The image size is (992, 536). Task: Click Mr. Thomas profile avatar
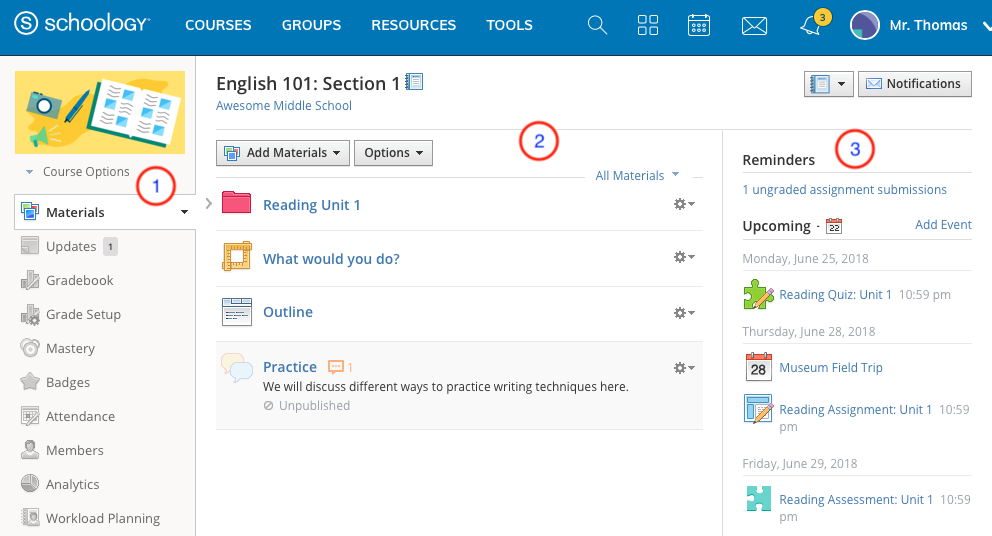[865, 25]
